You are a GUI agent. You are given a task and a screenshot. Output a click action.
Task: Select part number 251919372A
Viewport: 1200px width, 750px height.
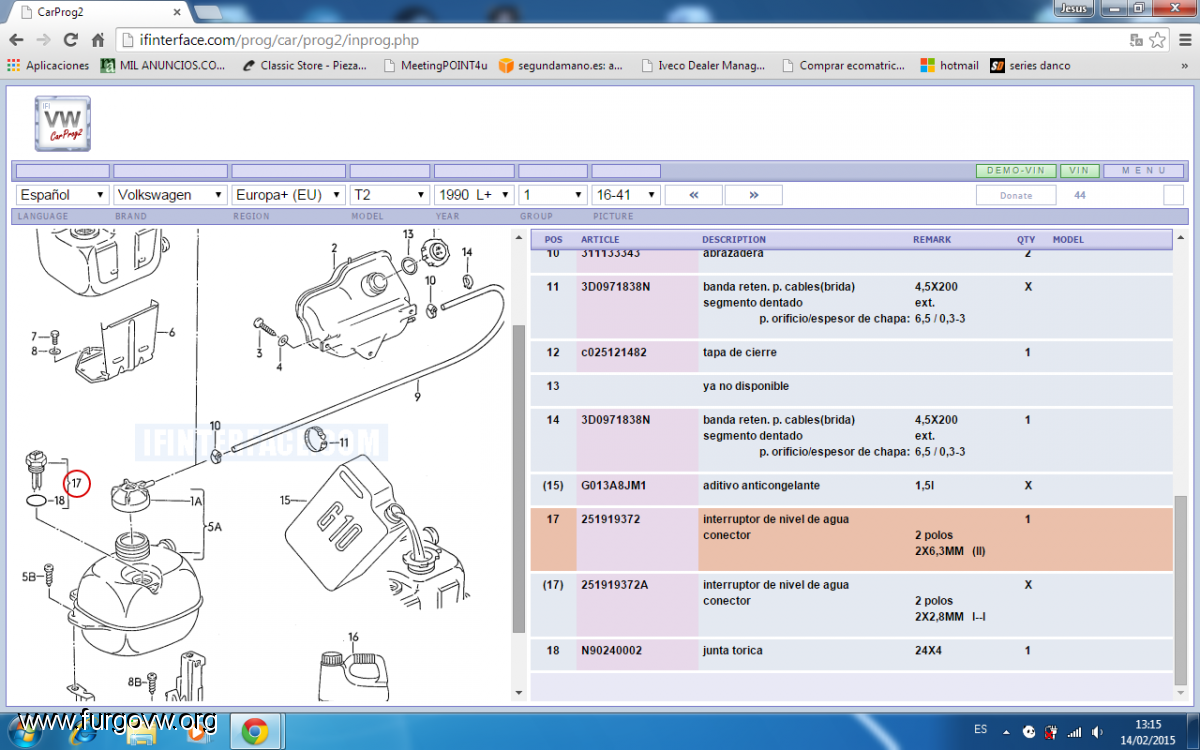click(615, 585)
